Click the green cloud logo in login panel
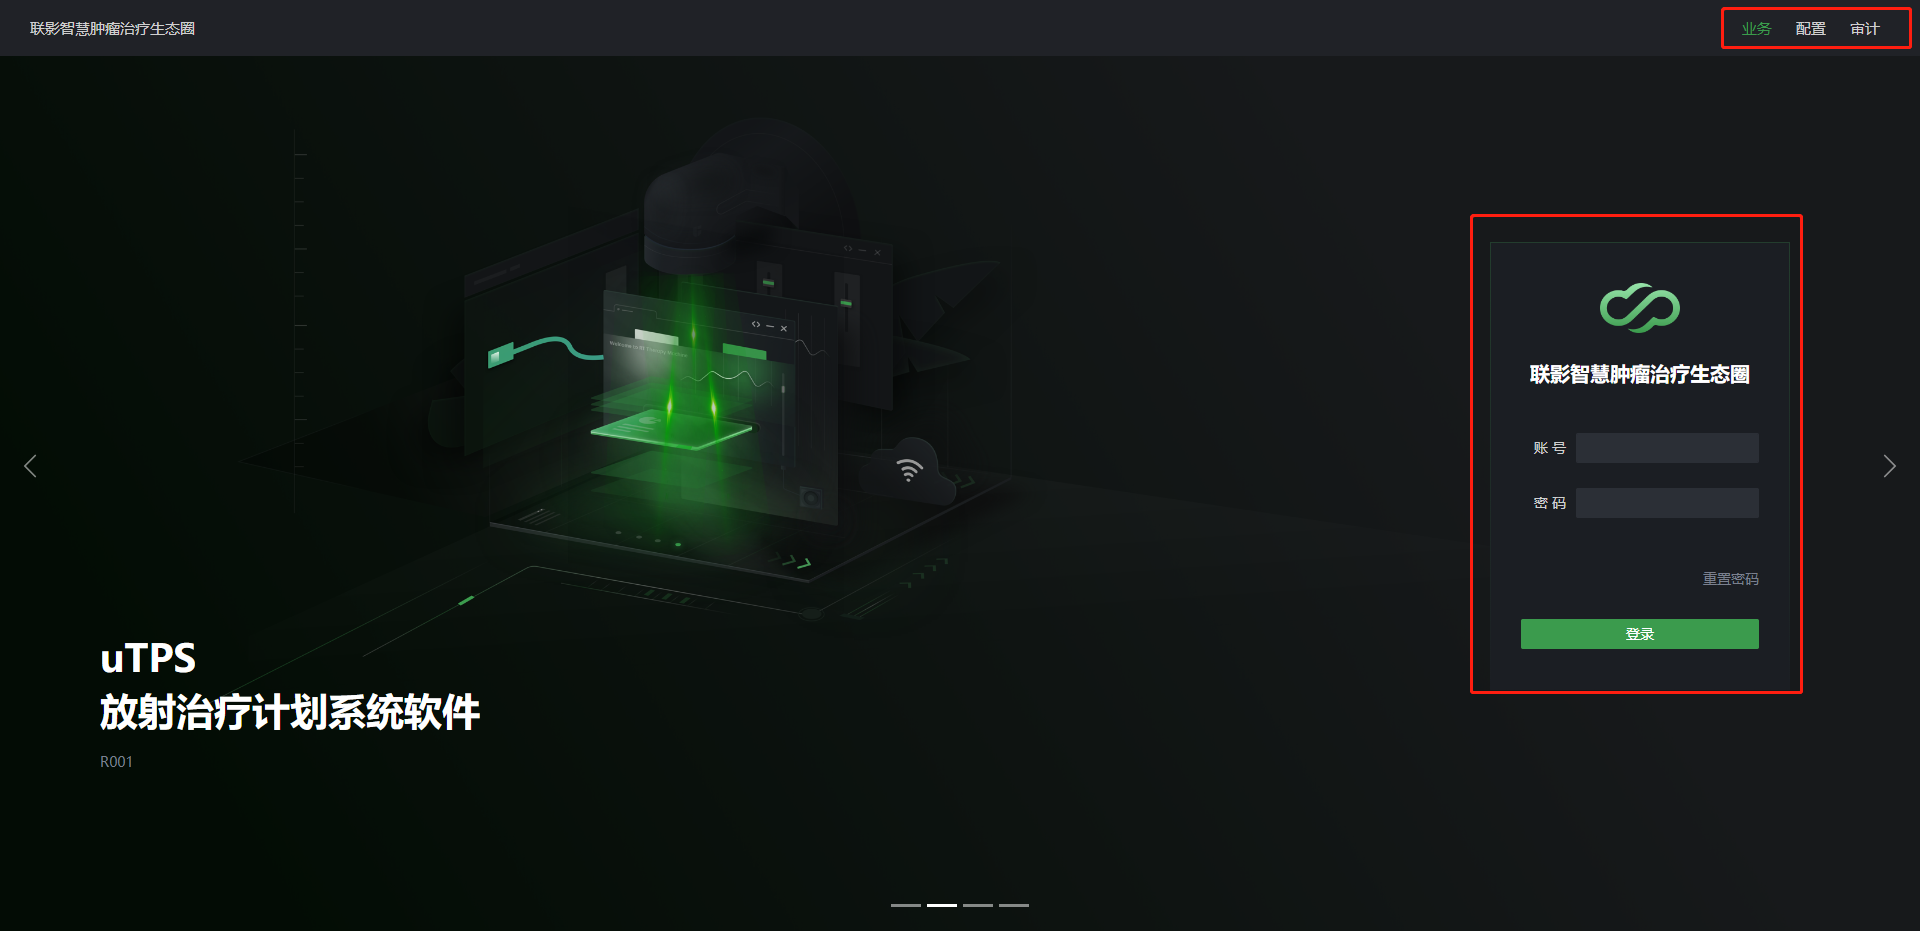The height and width of the screenshot is (931, 1920). [x=1639, y=308]
